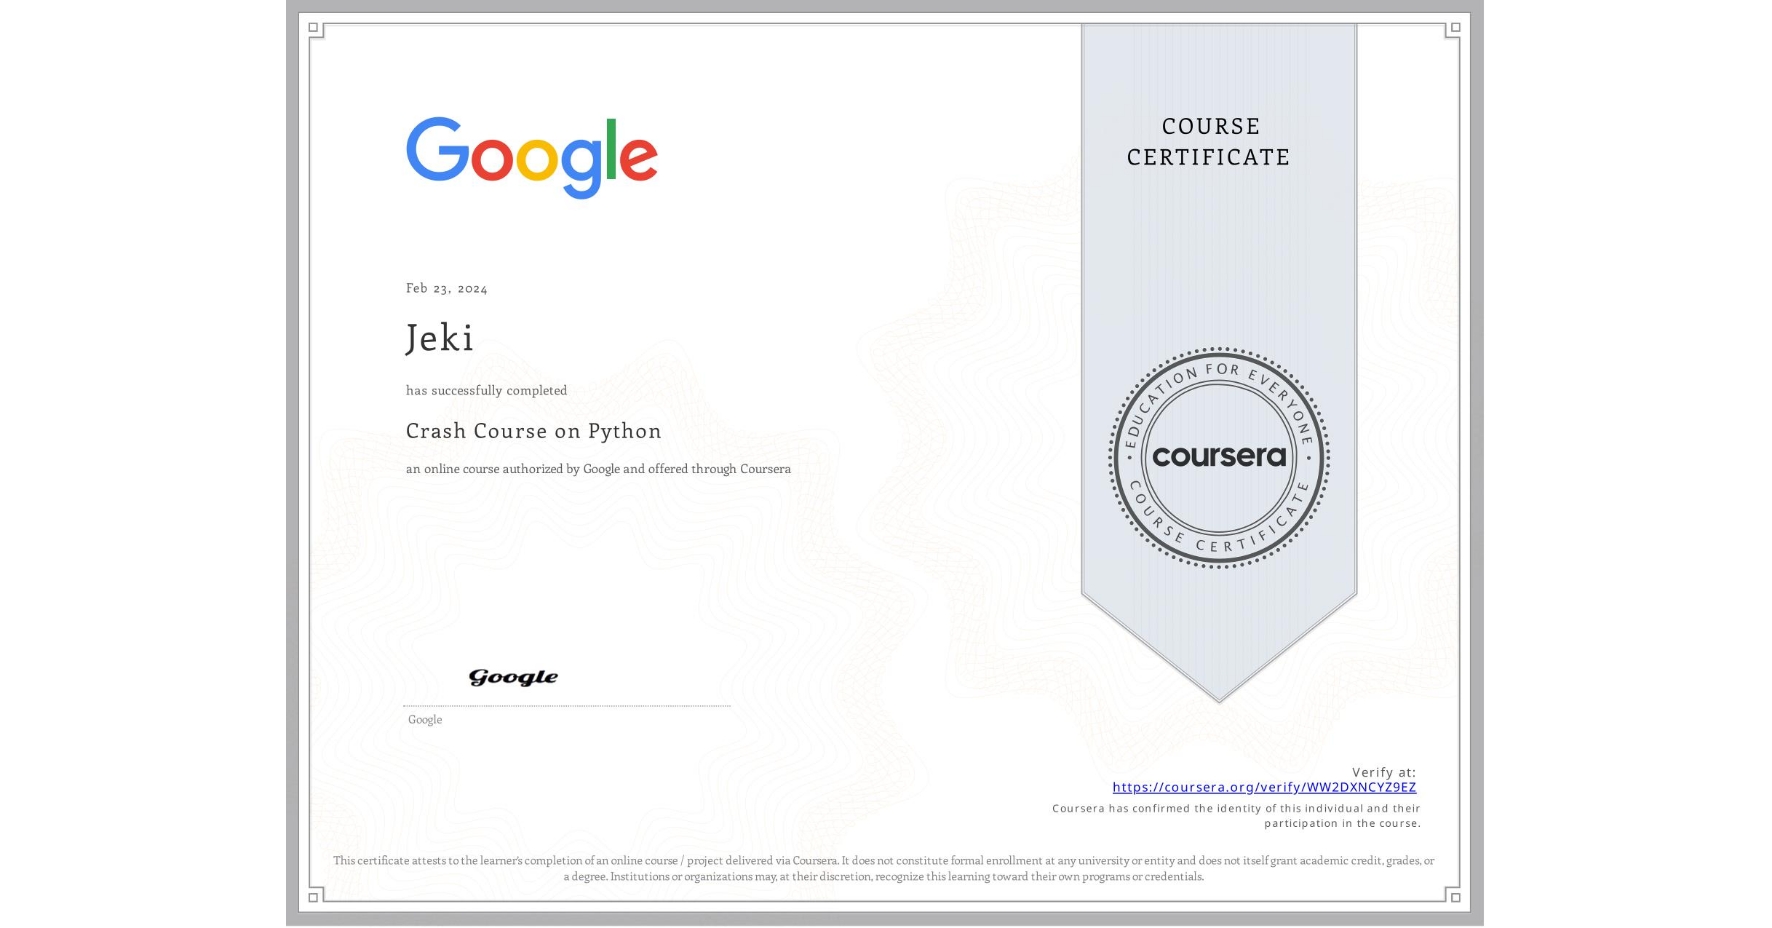Screen dimensions: 1772x928
Task: Click the Coursera circular seal badge
Action: pos(1218,458)
